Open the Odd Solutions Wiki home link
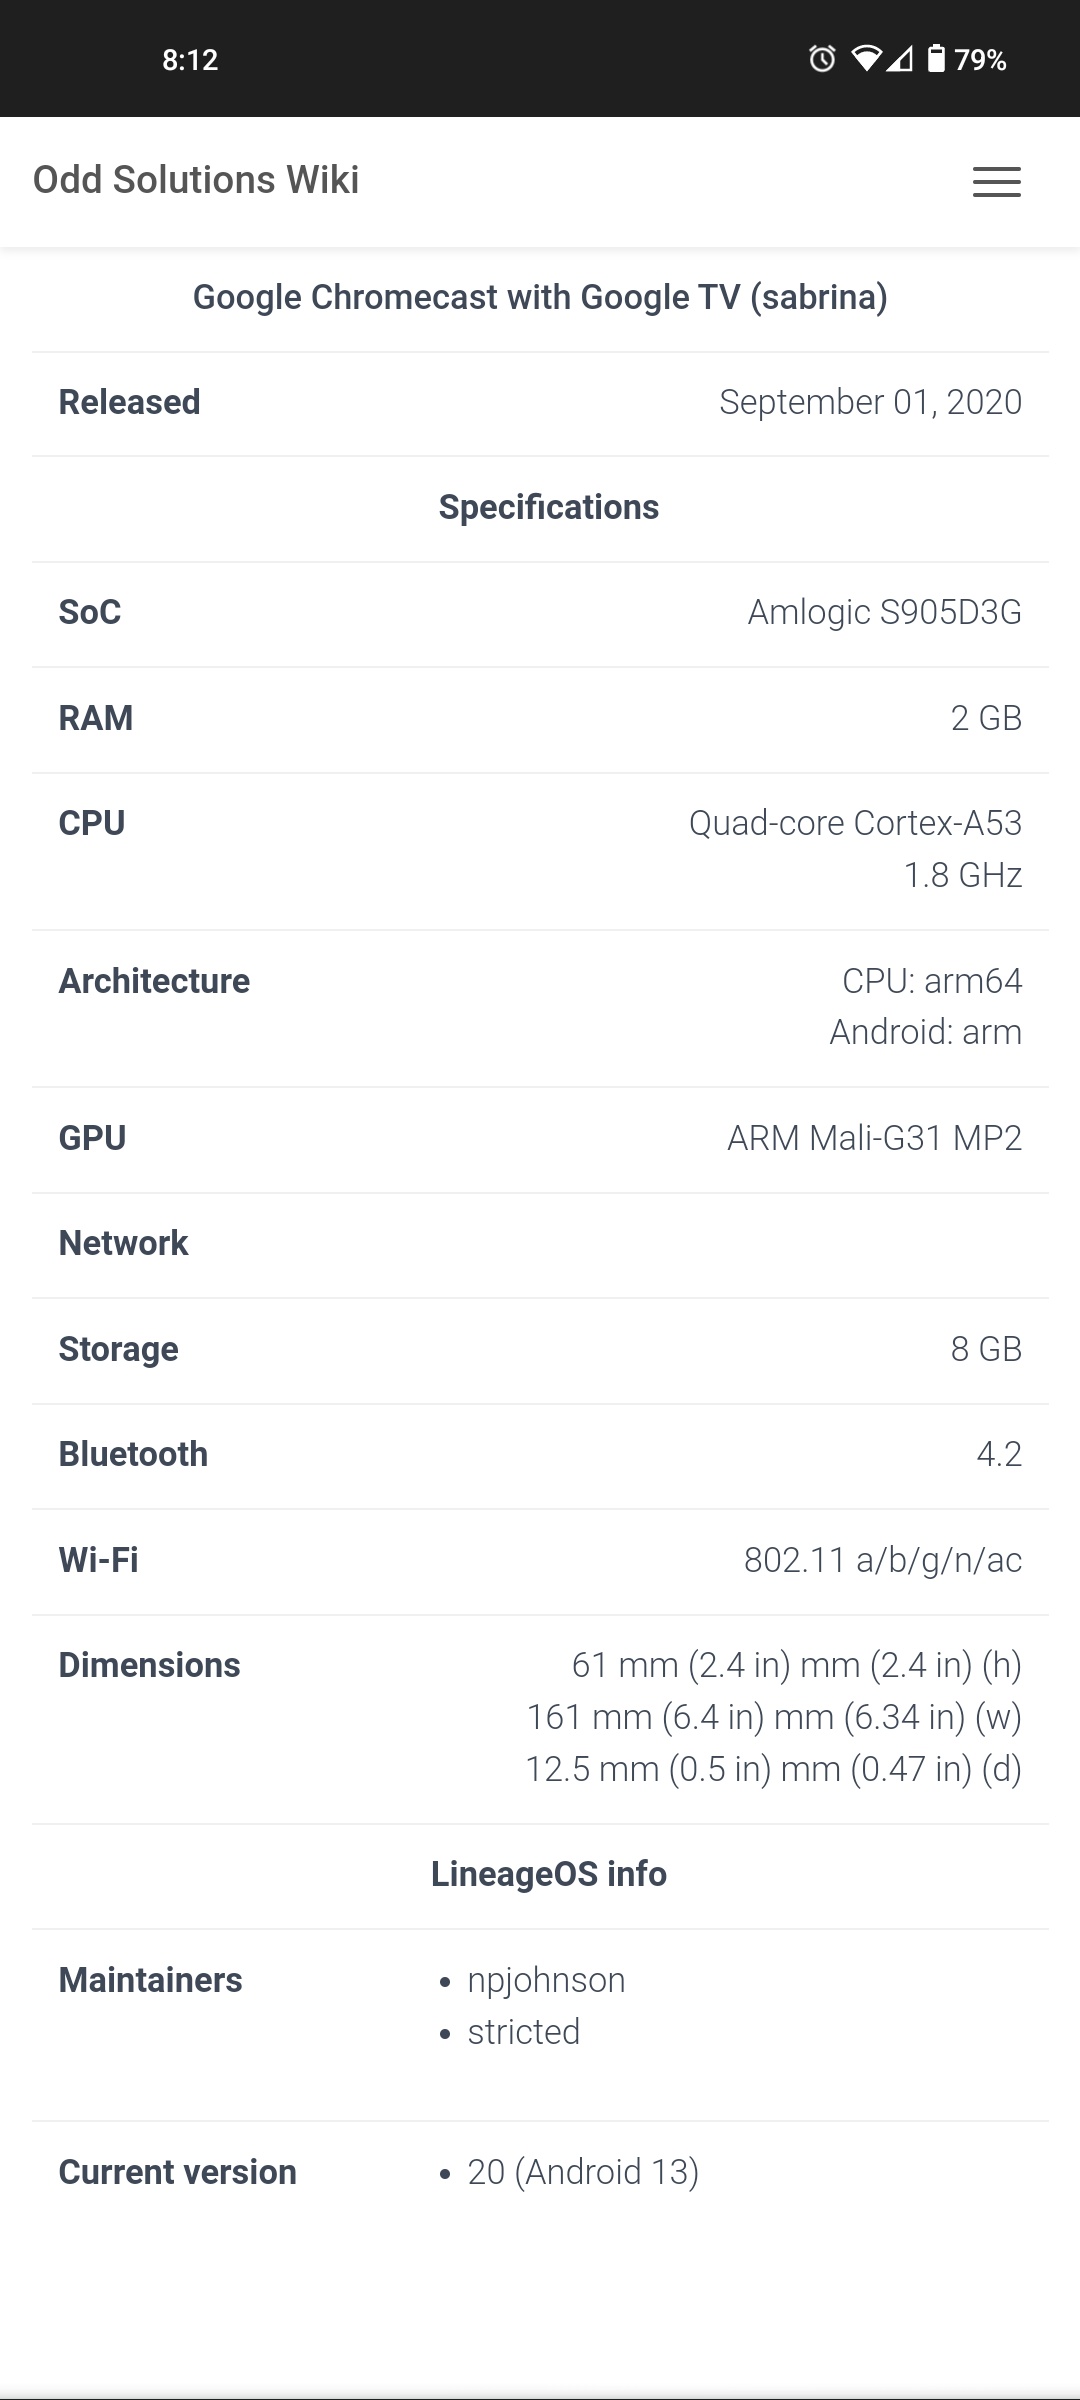1080x2400 pixels. (196, 180)
